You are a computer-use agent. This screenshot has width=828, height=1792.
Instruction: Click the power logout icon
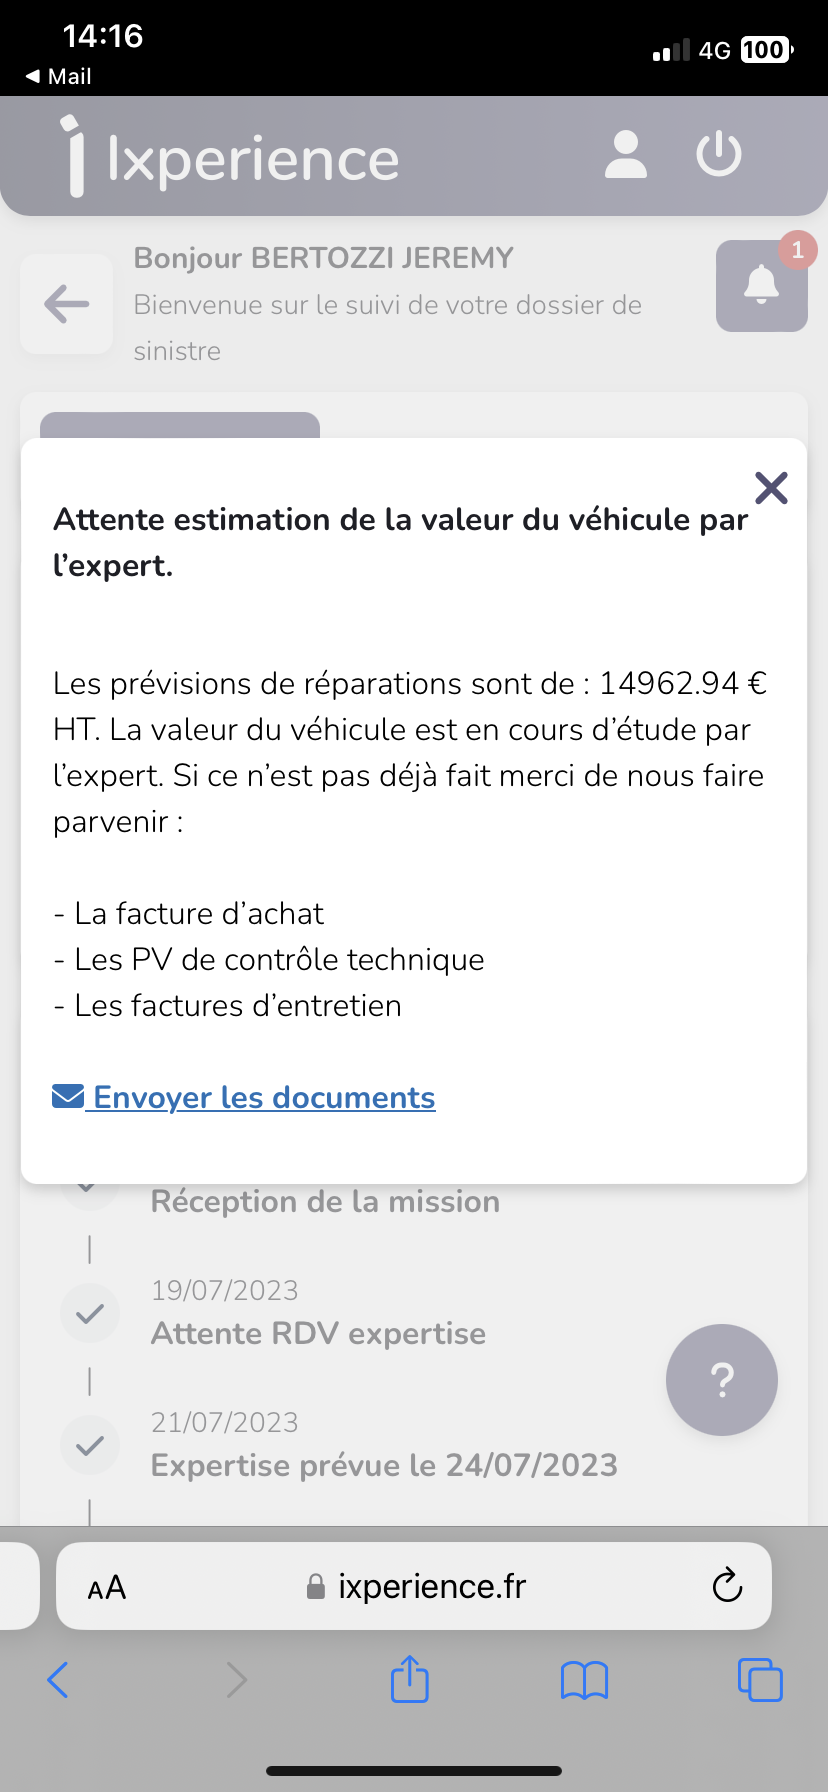pos(719,155)
